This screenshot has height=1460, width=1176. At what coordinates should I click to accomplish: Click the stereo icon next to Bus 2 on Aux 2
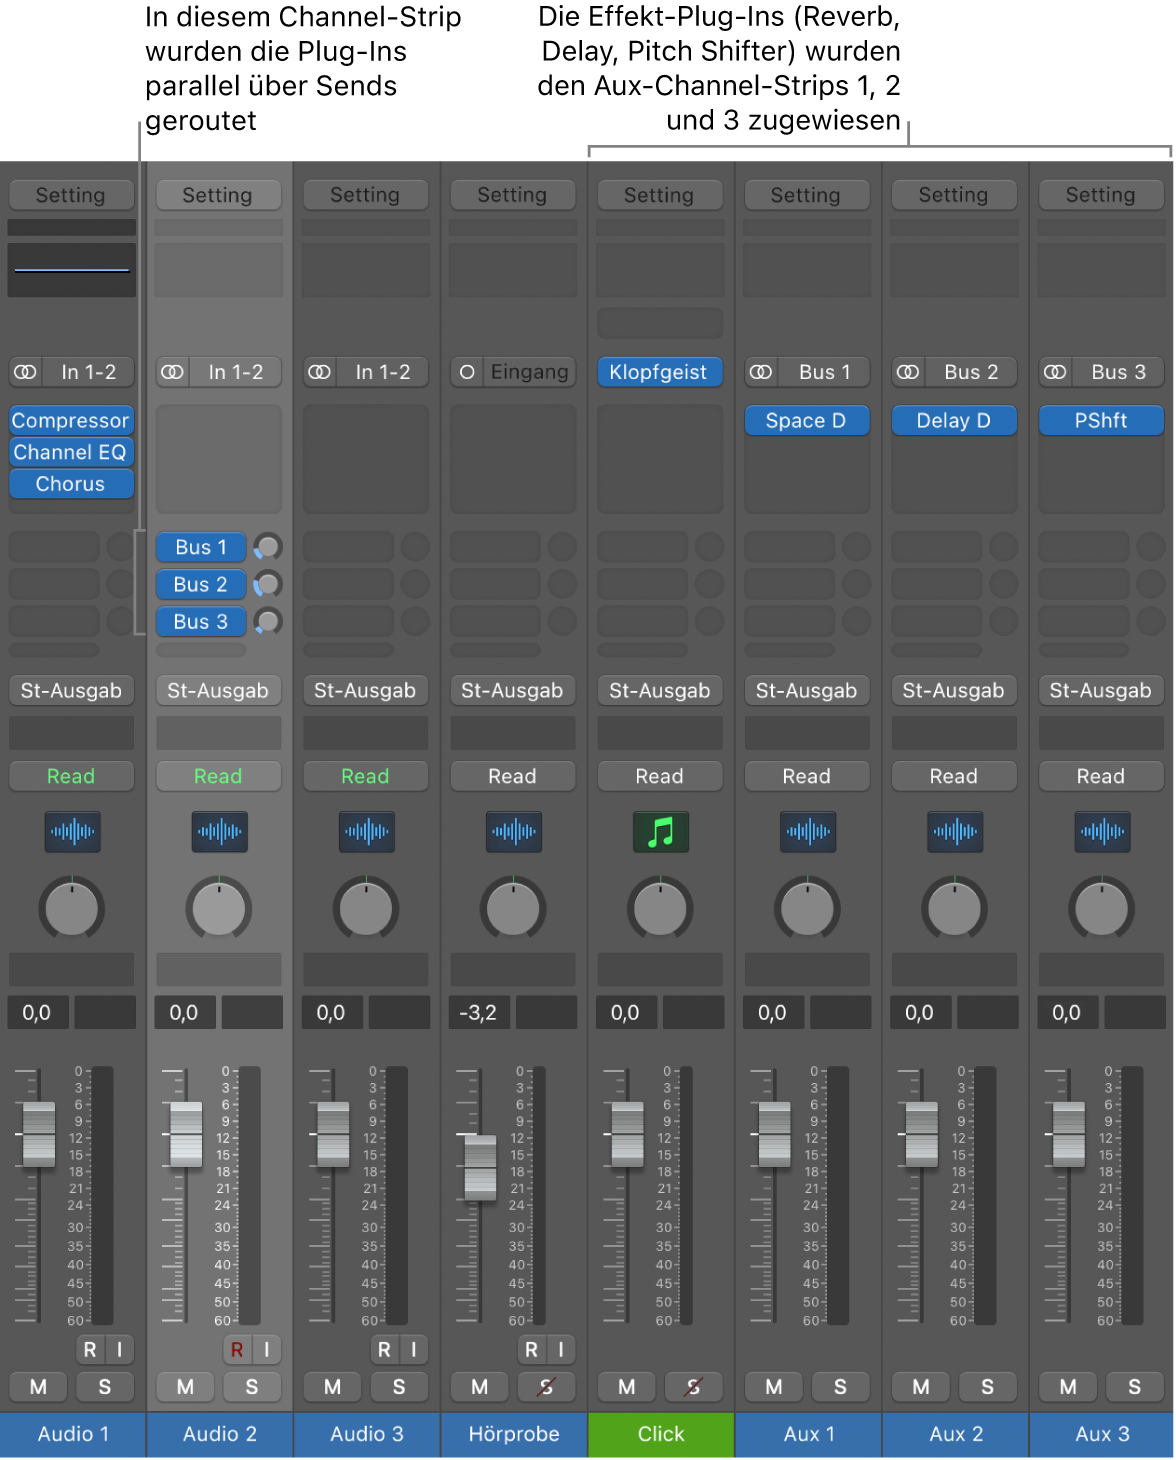click(x=906, y=371)
